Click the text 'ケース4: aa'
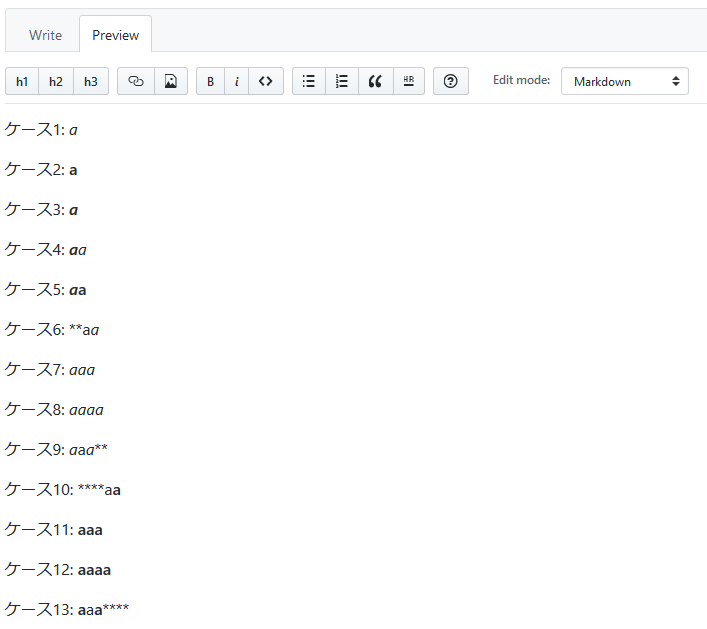Viewport: 707px width, 629px height. coord(46,250)
